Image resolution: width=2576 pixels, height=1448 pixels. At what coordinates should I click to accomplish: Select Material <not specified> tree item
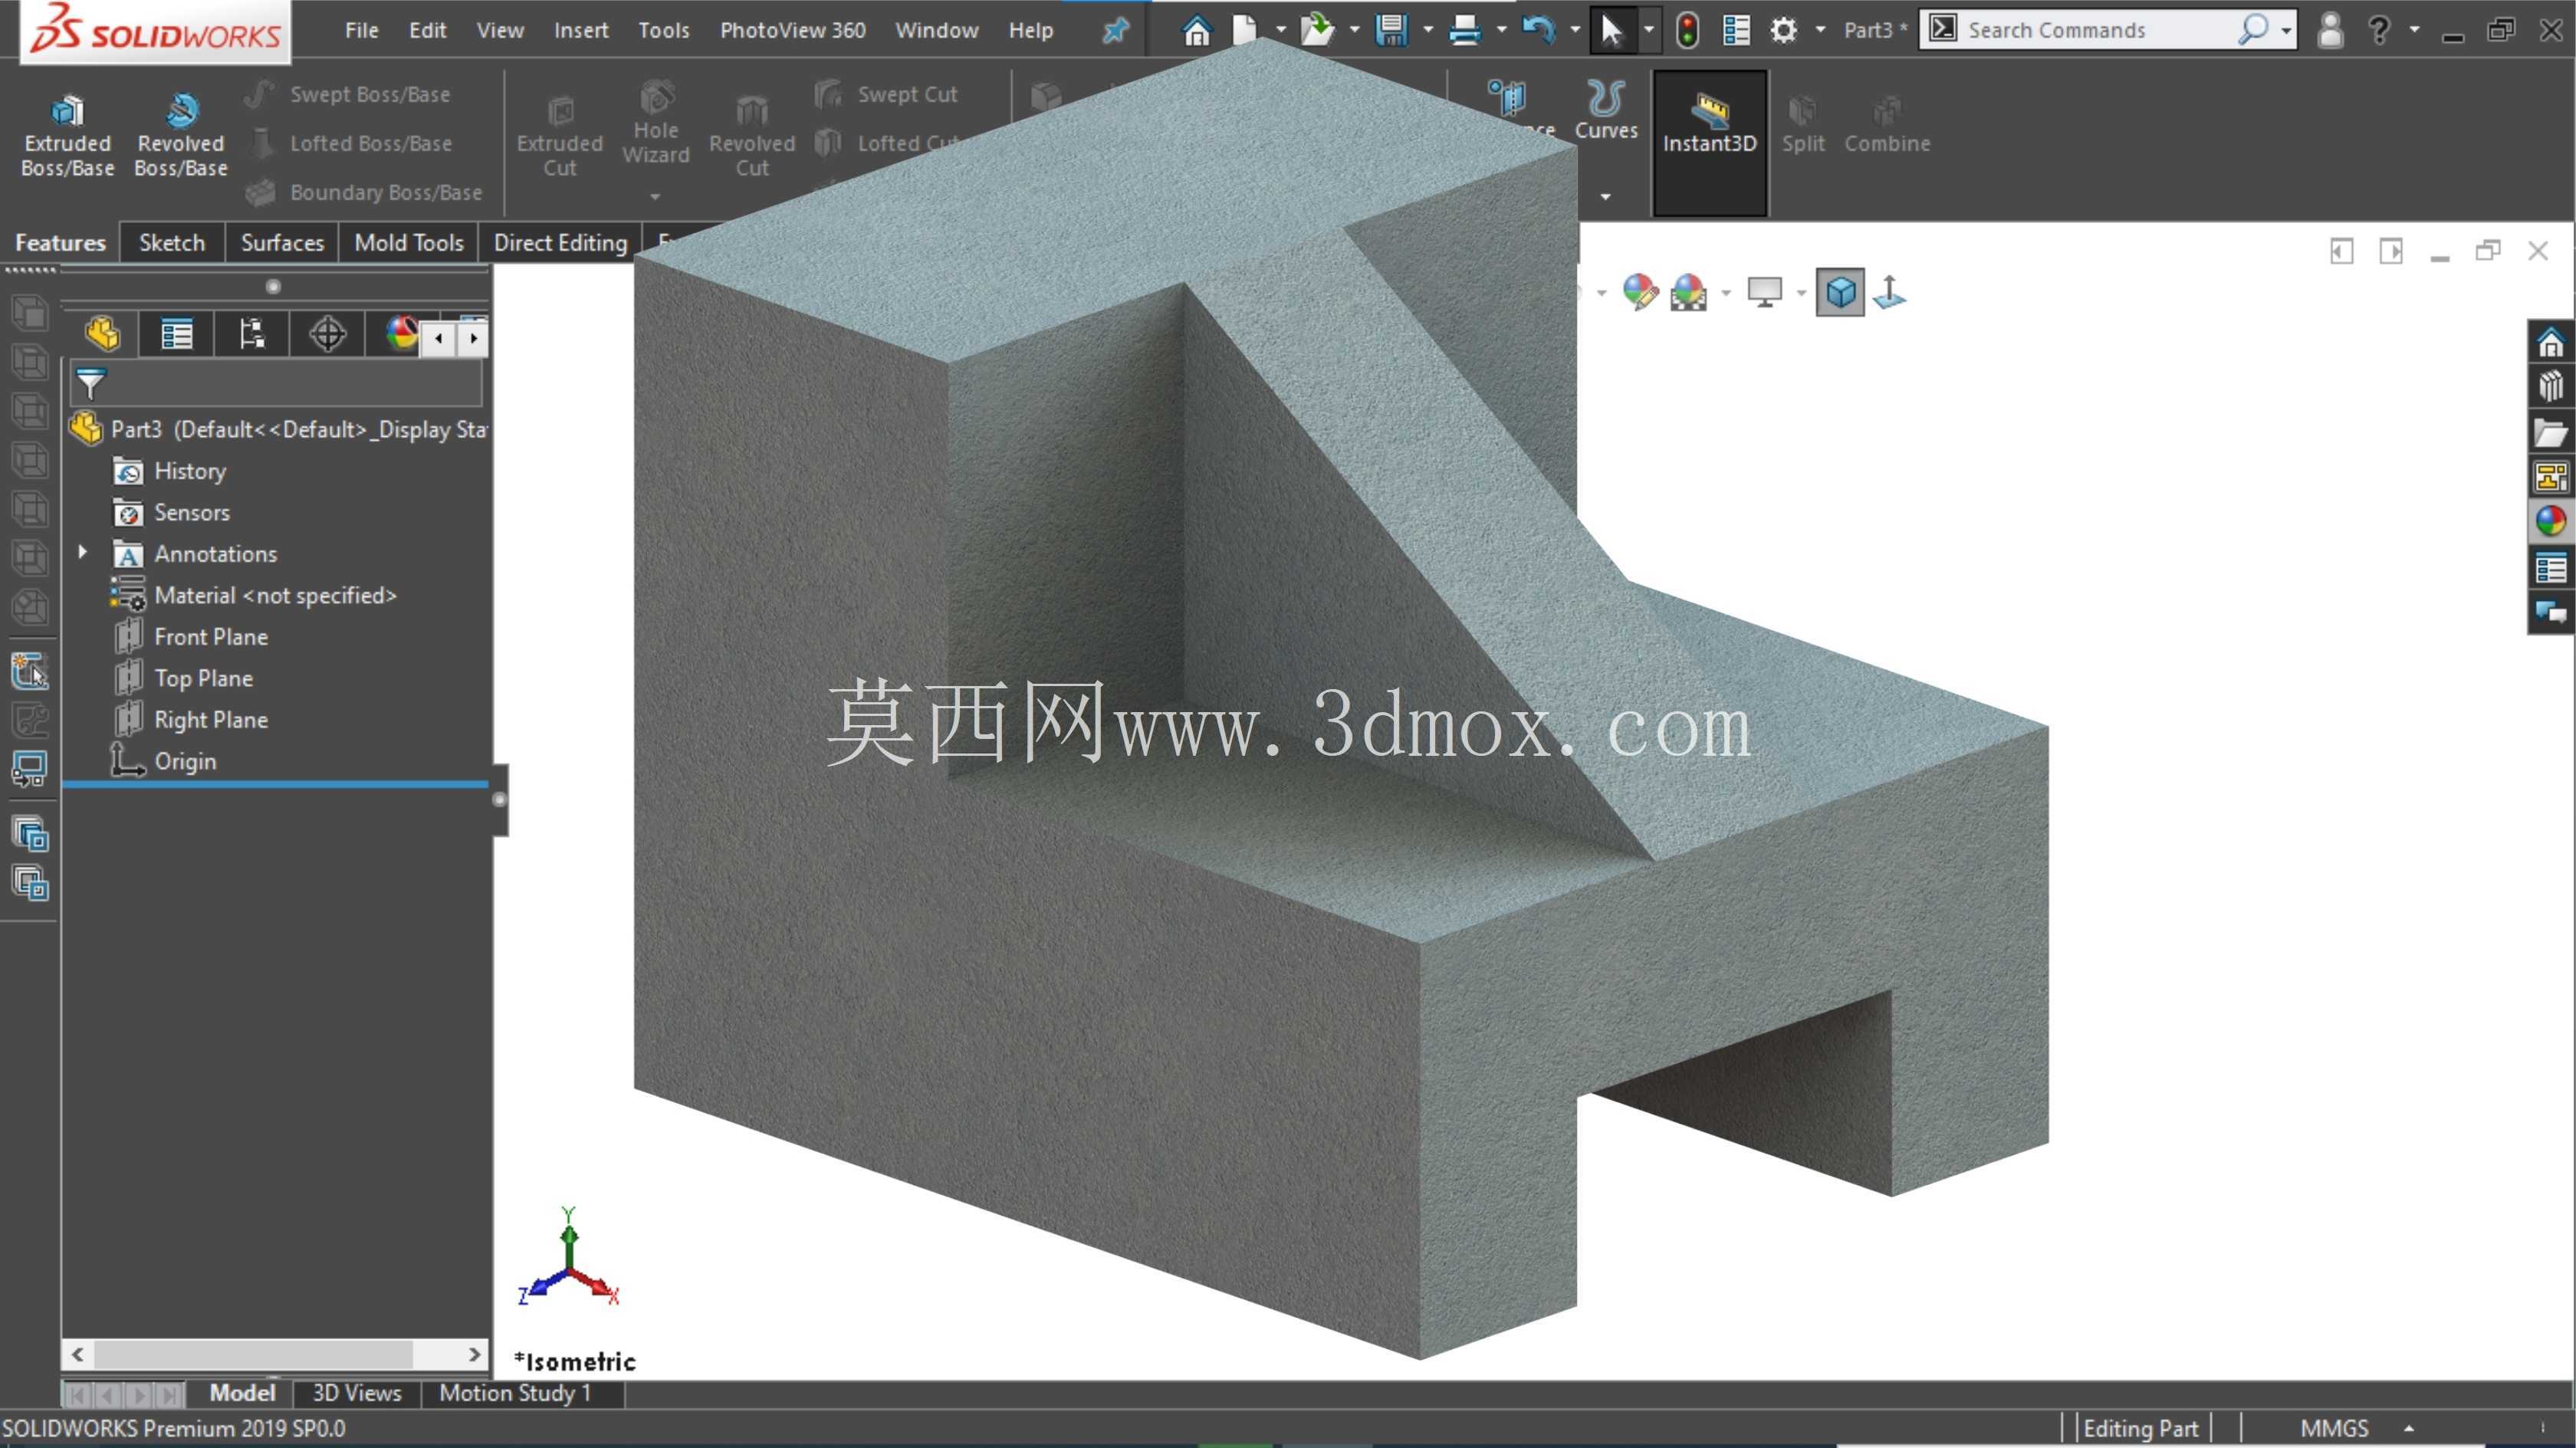pos(253,595)
